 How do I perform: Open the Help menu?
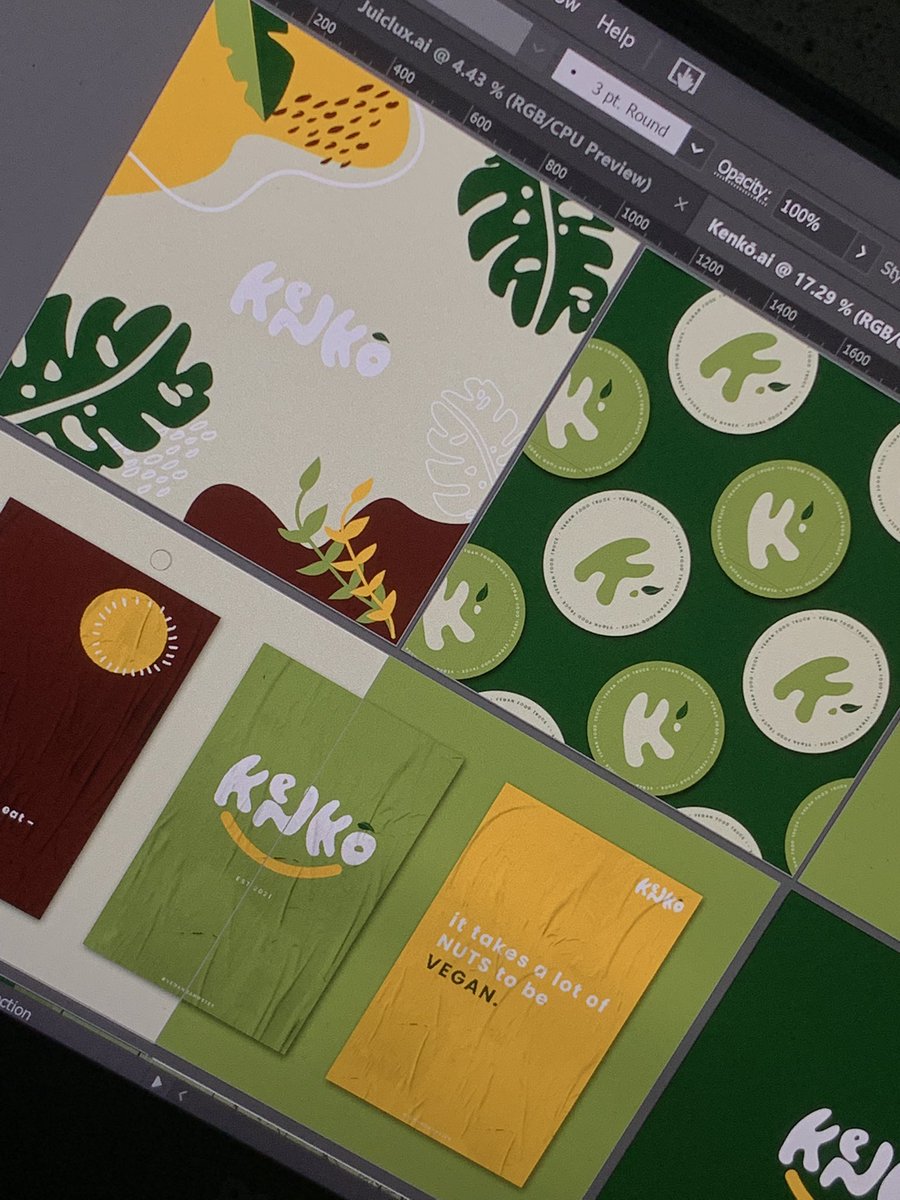coord(617,32)
